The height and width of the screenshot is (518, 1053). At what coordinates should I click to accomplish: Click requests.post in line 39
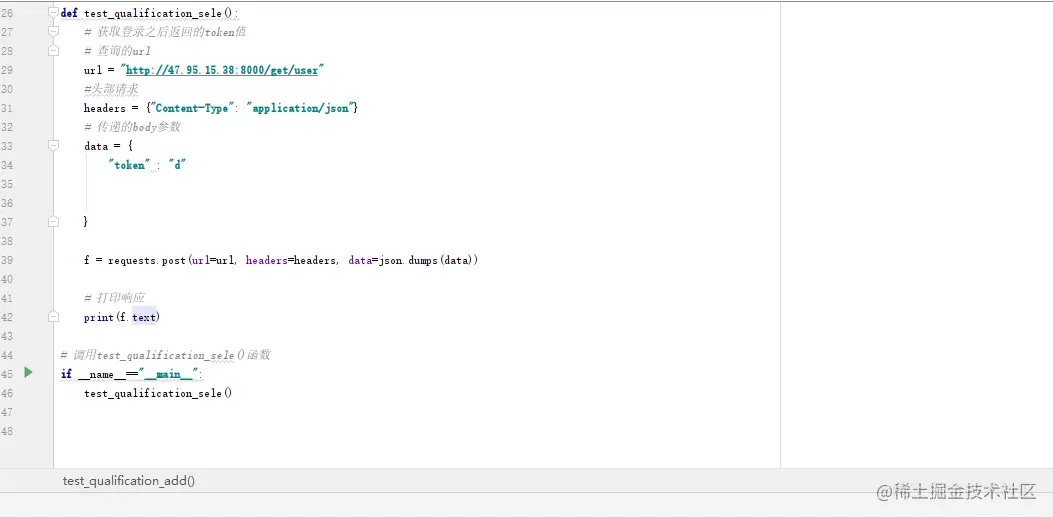146,260
